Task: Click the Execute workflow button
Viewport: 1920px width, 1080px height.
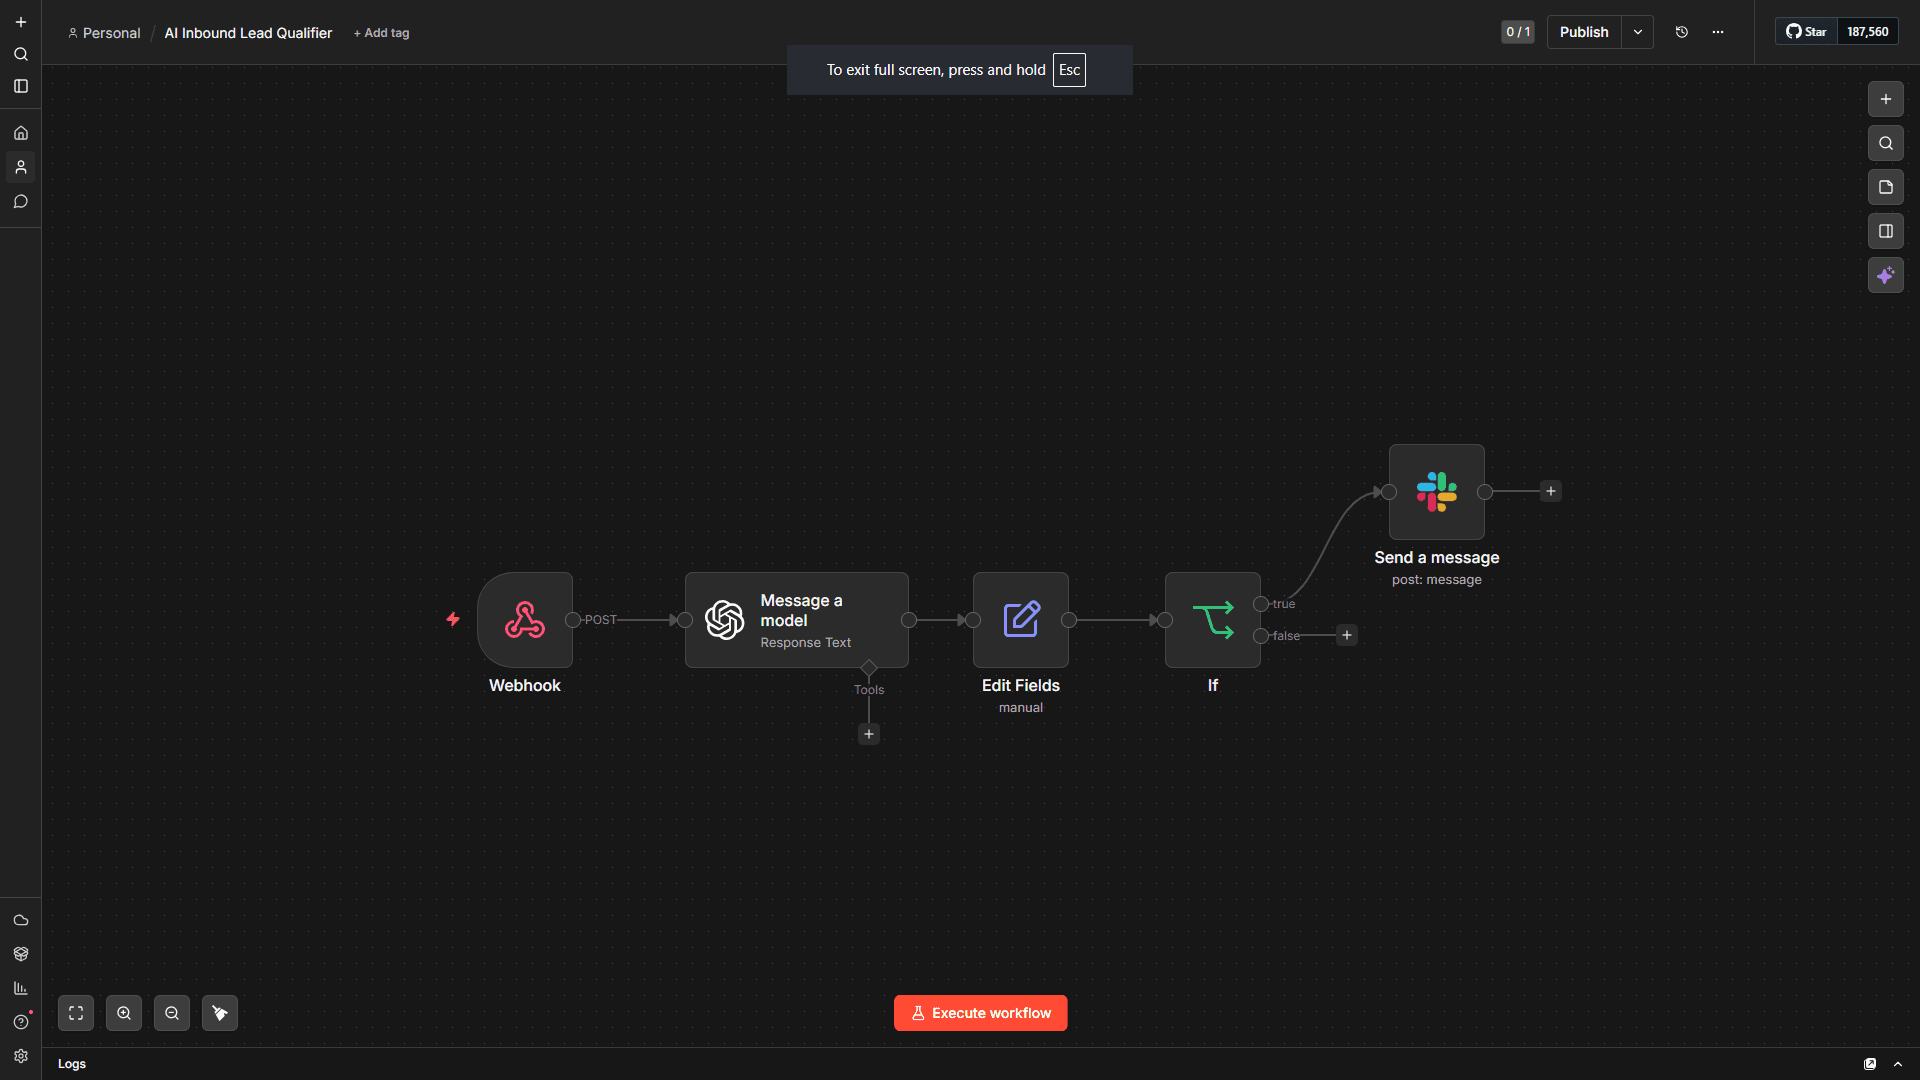Action: point(980,1013)
